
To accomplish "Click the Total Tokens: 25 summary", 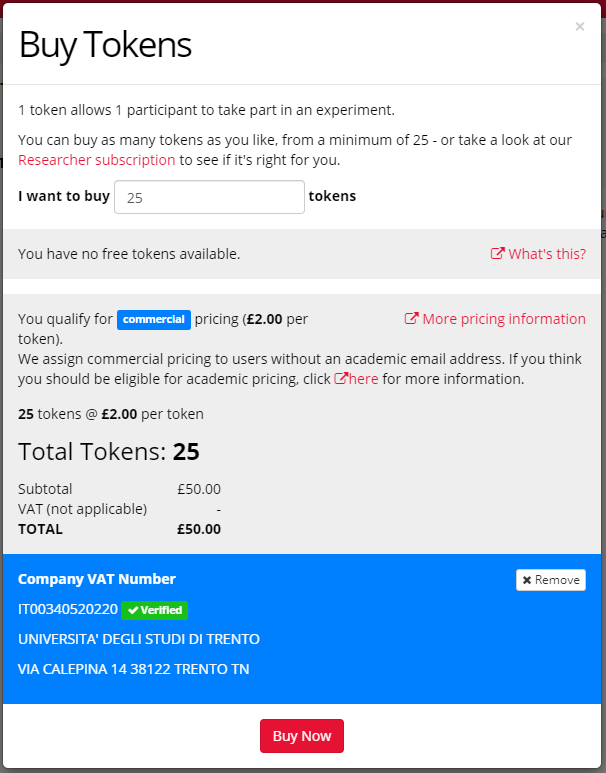I will coord(109,452).
